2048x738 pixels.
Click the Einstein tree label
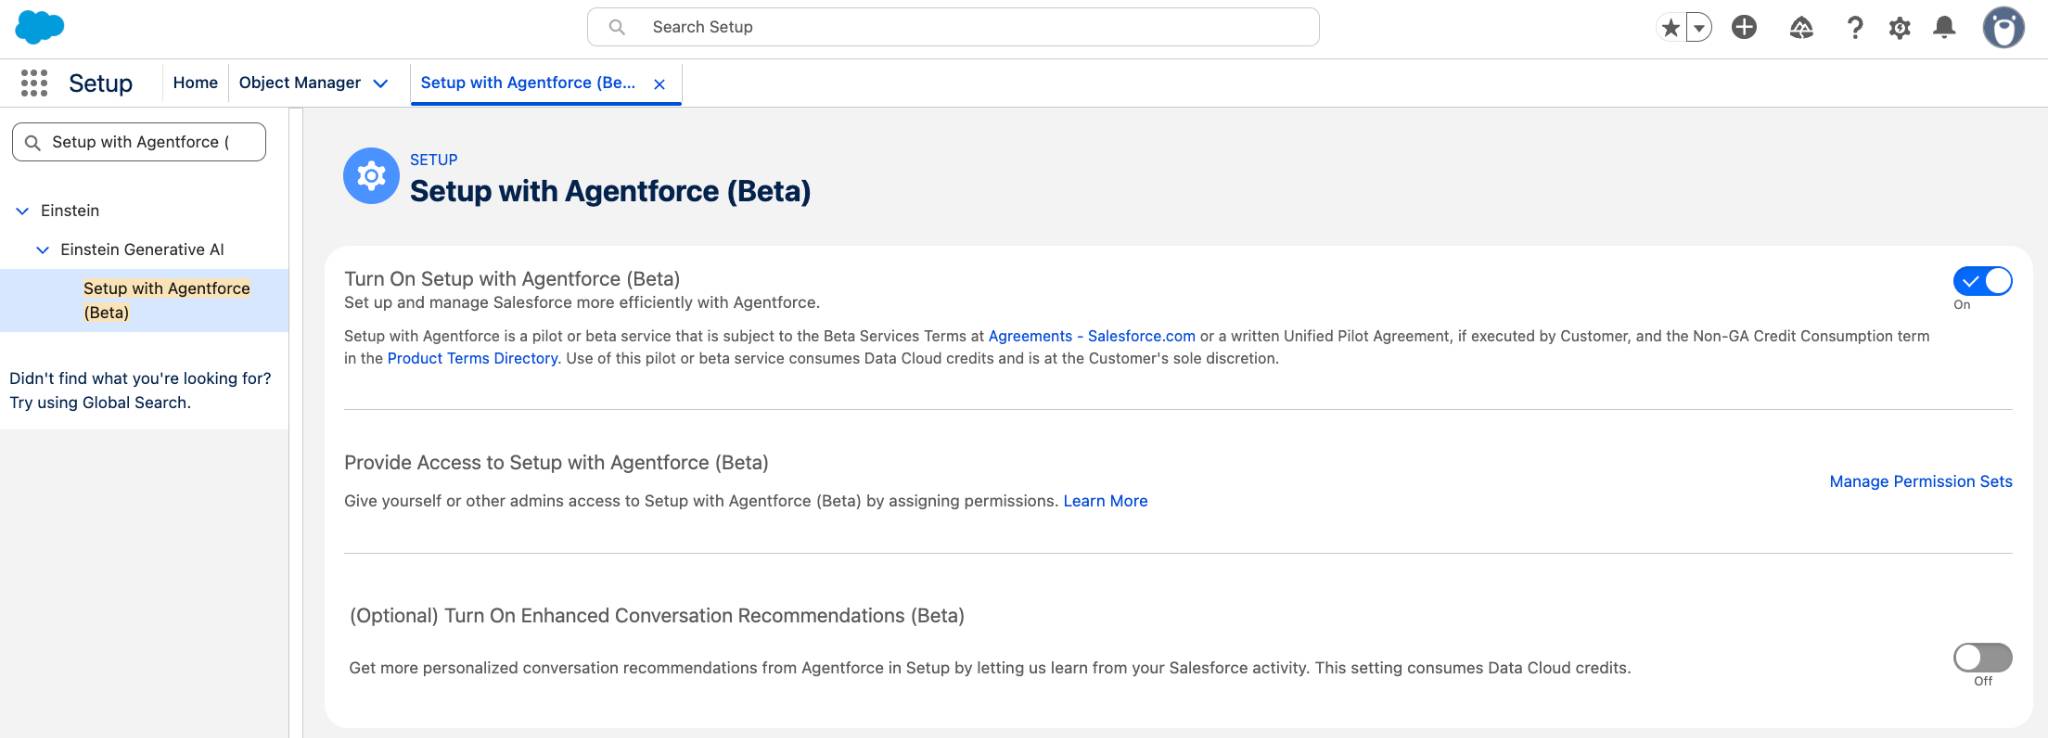pyautogui.click(x=70, y=211)
